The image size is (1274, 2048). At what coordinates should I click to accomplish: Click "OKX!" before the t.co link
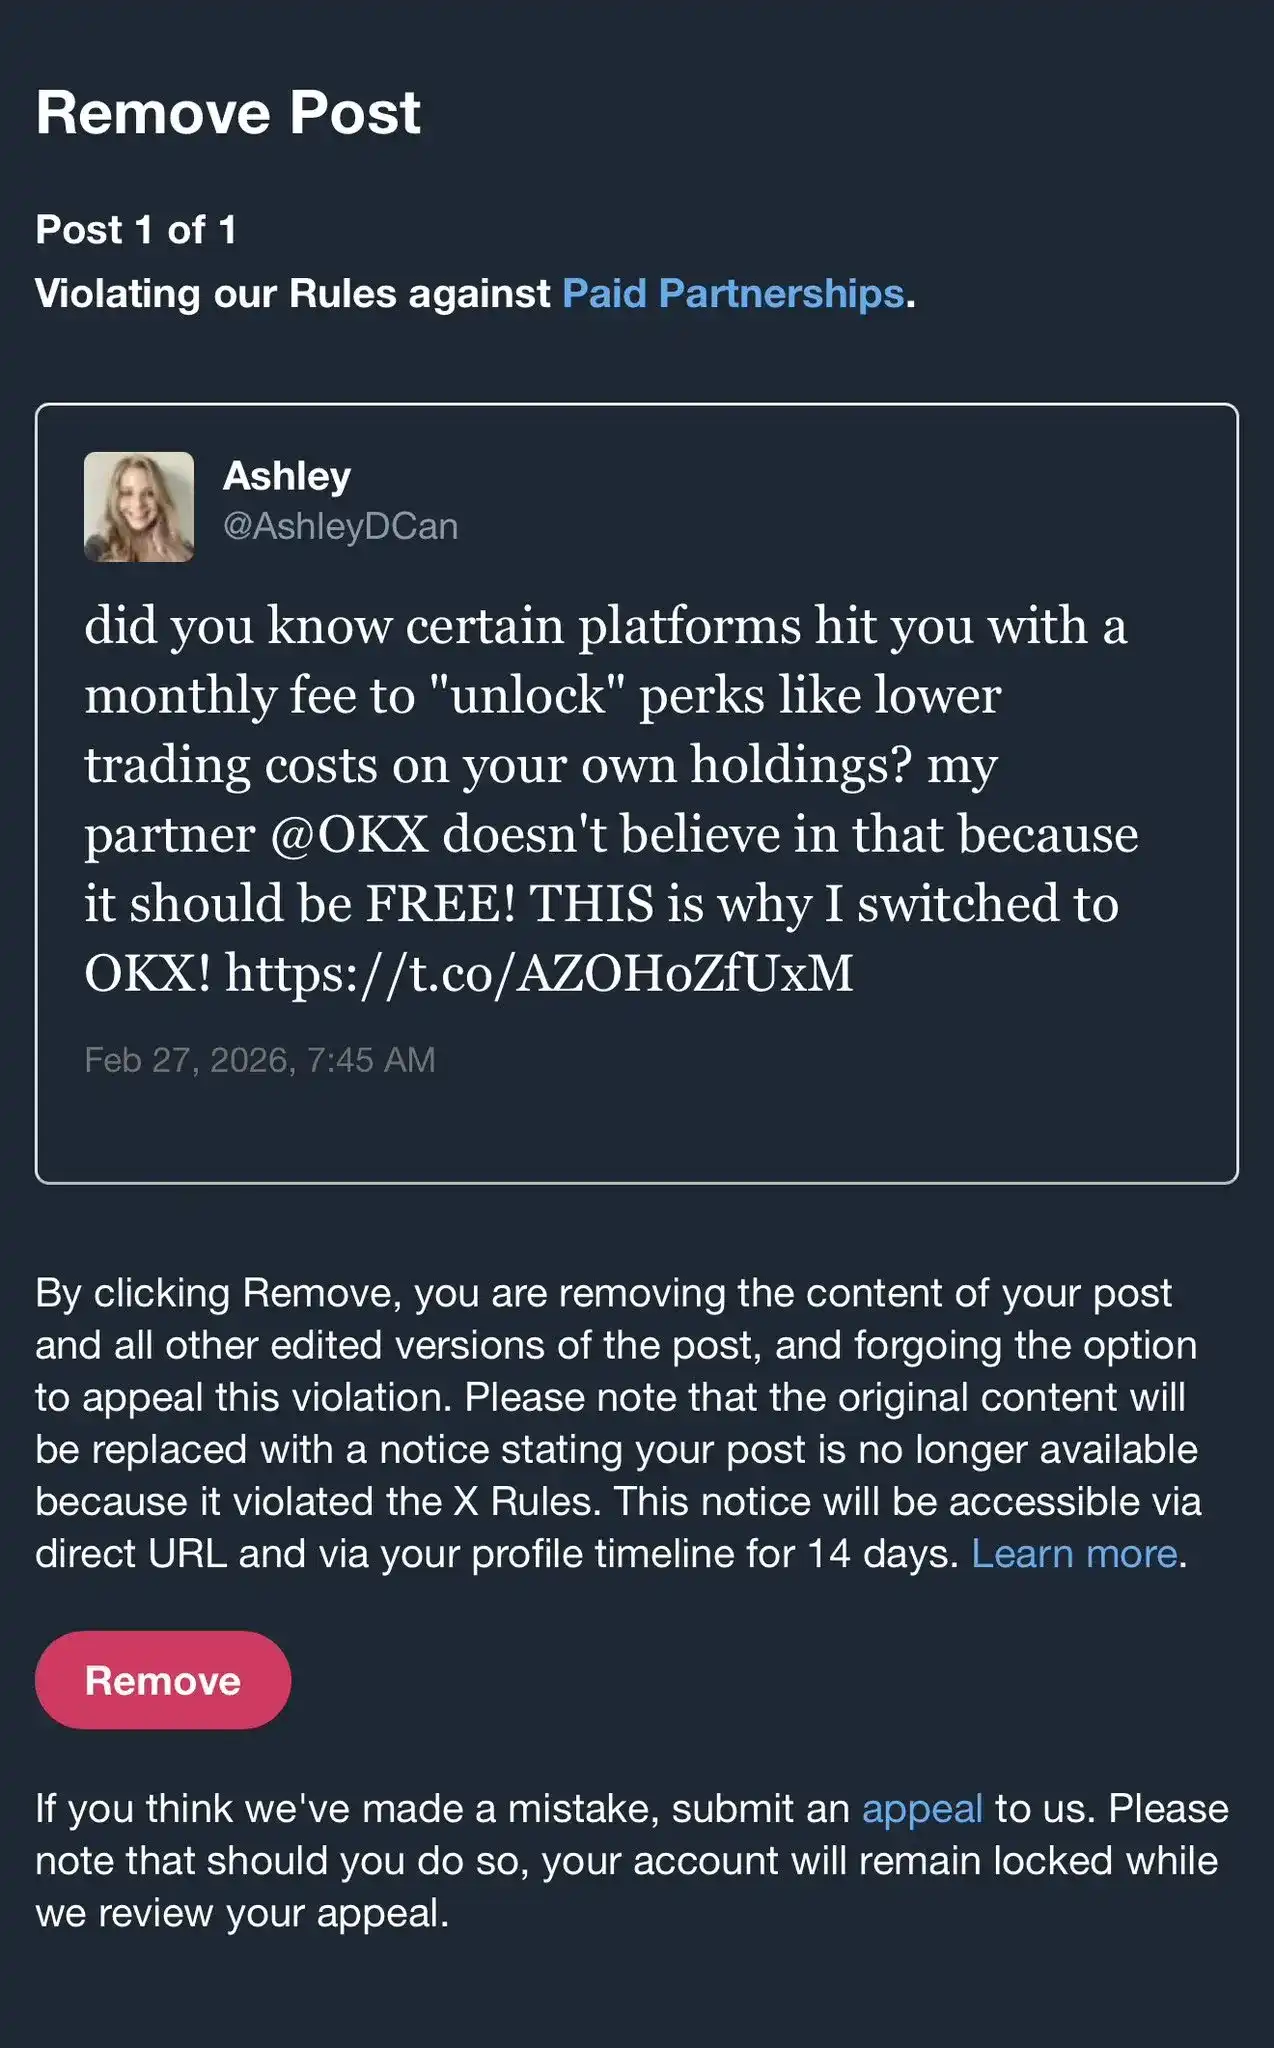[147, 973]
